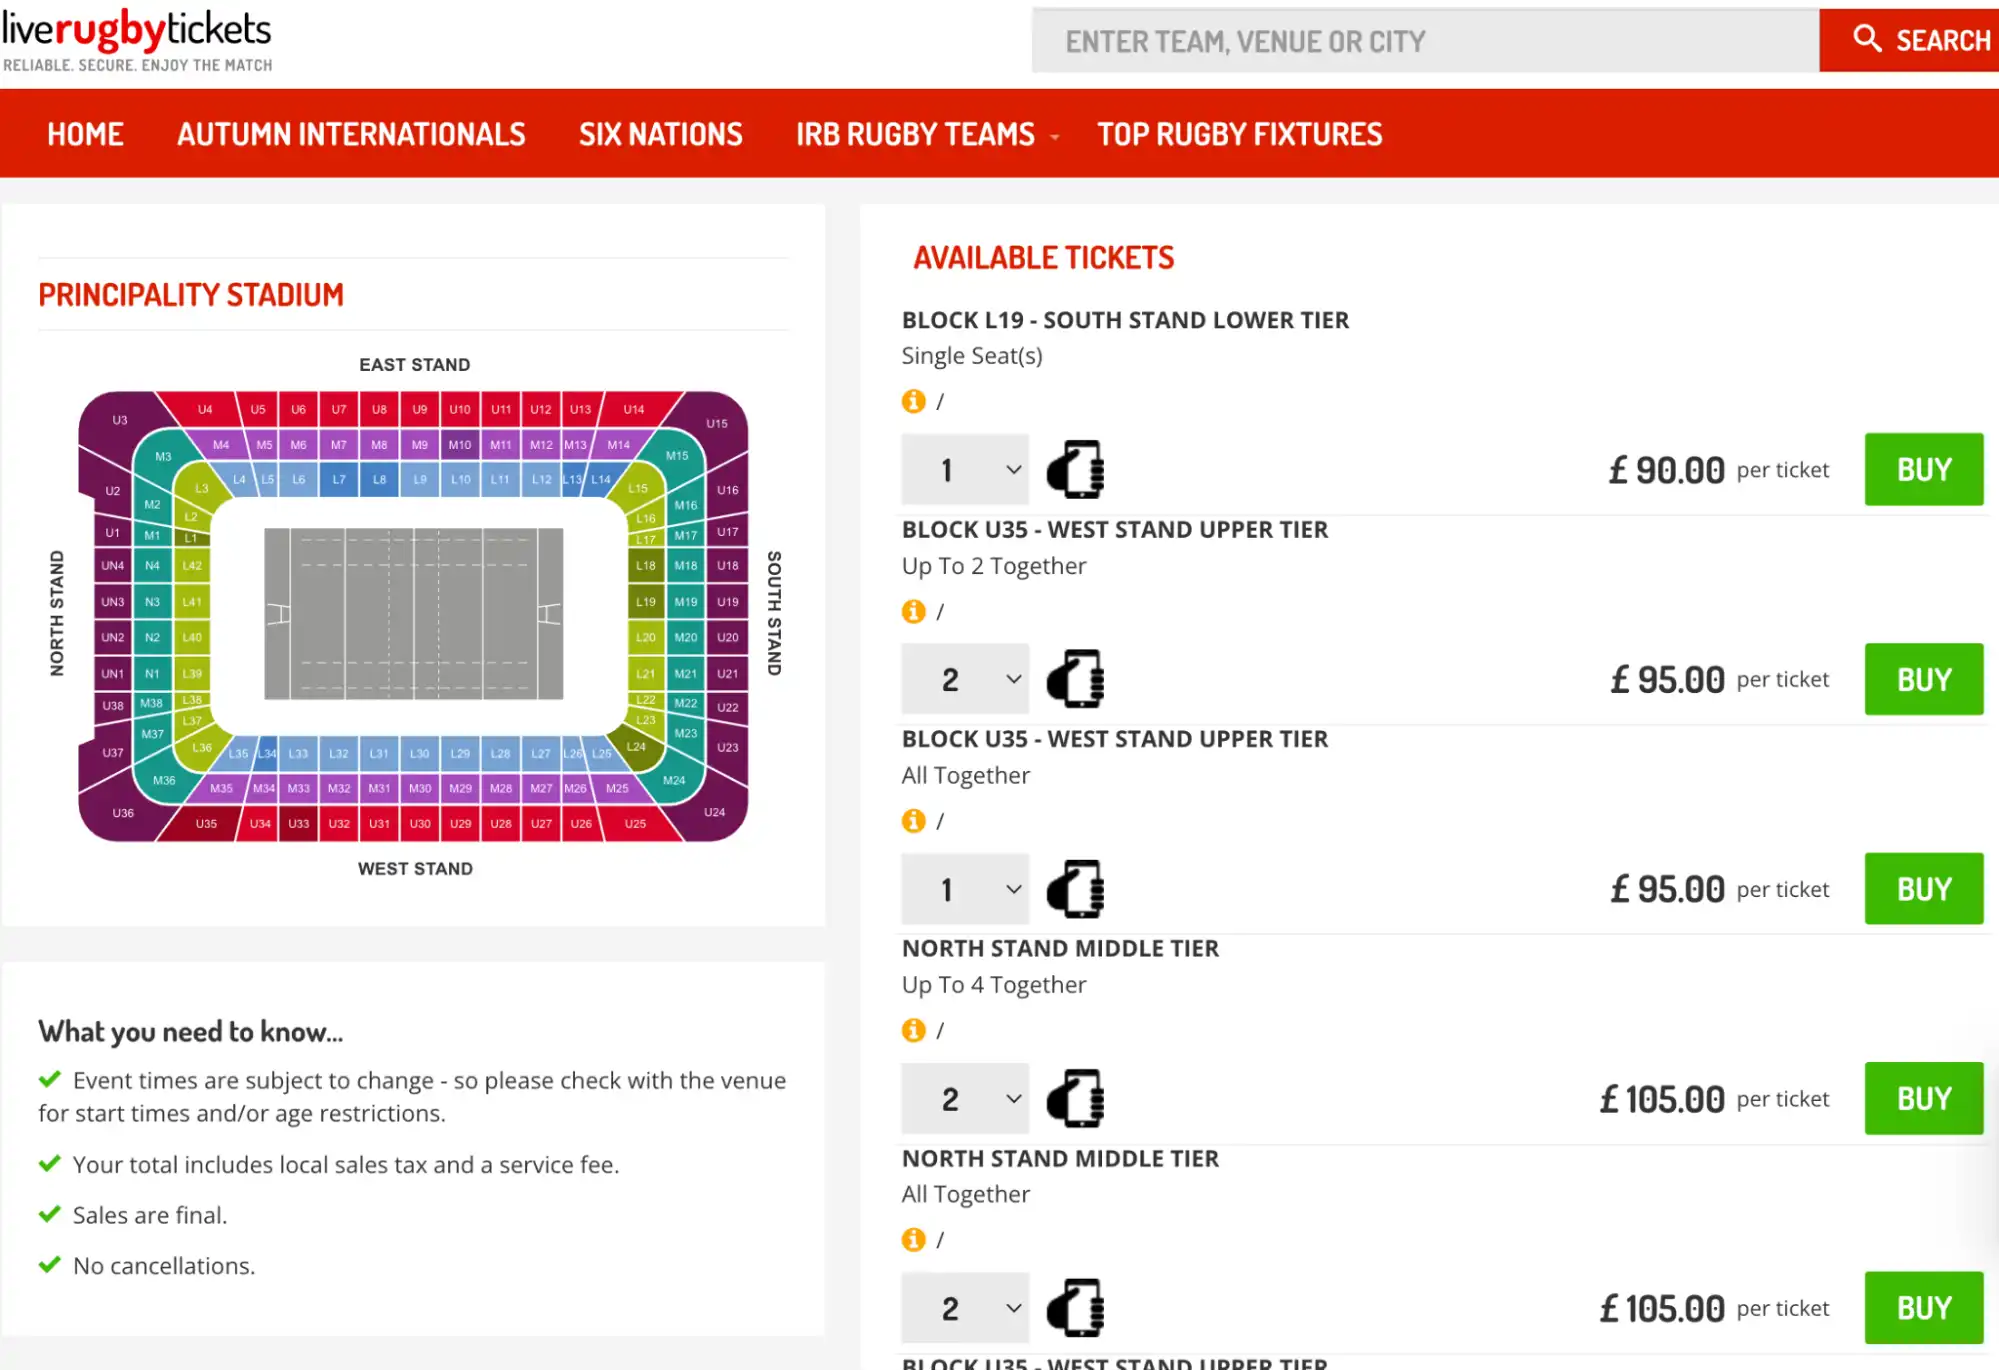Viewport: 1999px width, 1371px height.
Task: Open quantity dropdown for Block L19 tickets
Action: click(x=963, y=469)
